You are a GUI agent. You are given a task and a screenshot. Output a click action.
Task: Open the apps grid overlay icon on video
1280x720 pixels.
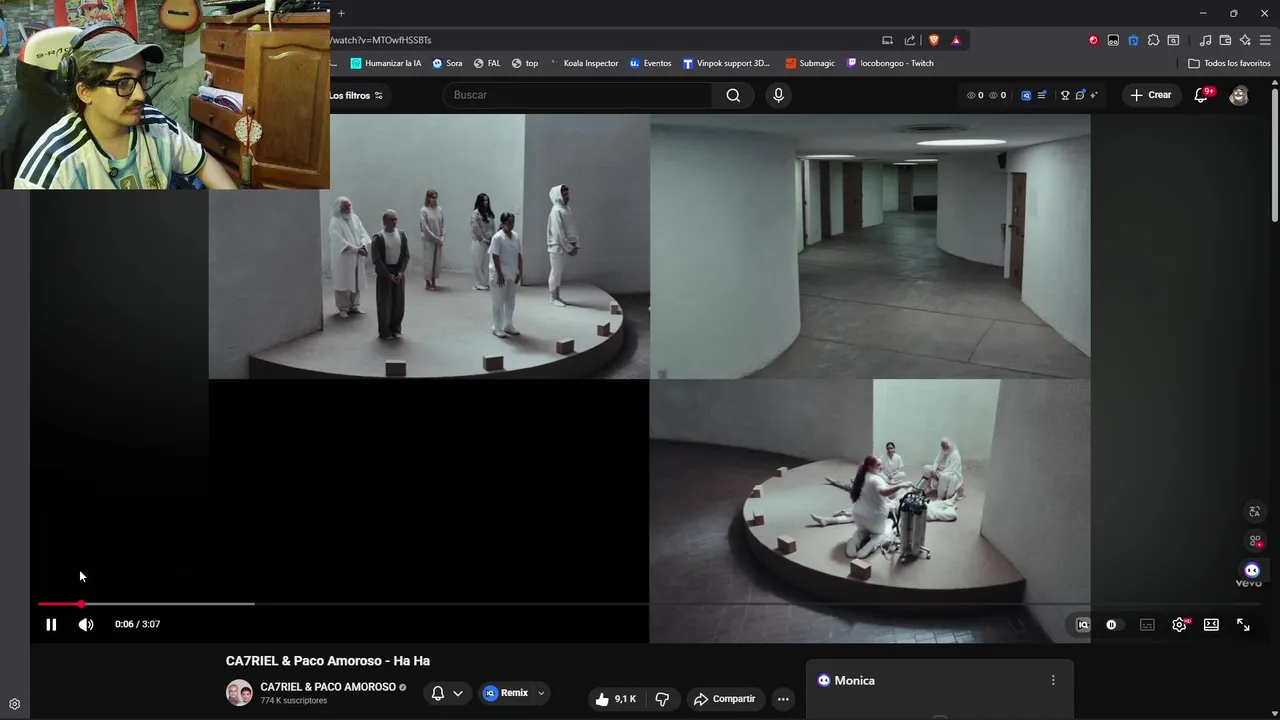pyautogui.click(x=1255, y=541)
